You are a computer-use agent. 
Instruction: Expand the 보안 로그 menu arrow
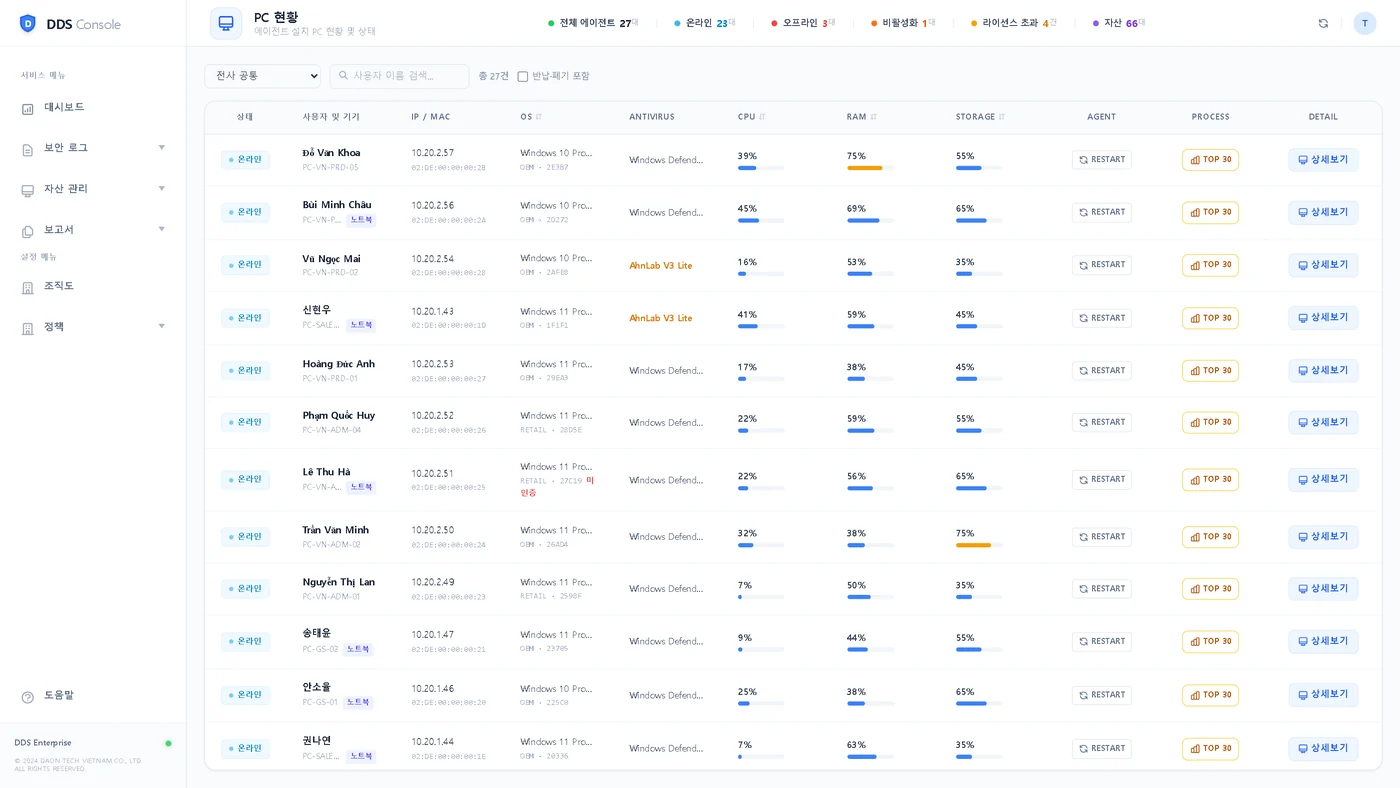pyautogui.click(x=162, y=148)
